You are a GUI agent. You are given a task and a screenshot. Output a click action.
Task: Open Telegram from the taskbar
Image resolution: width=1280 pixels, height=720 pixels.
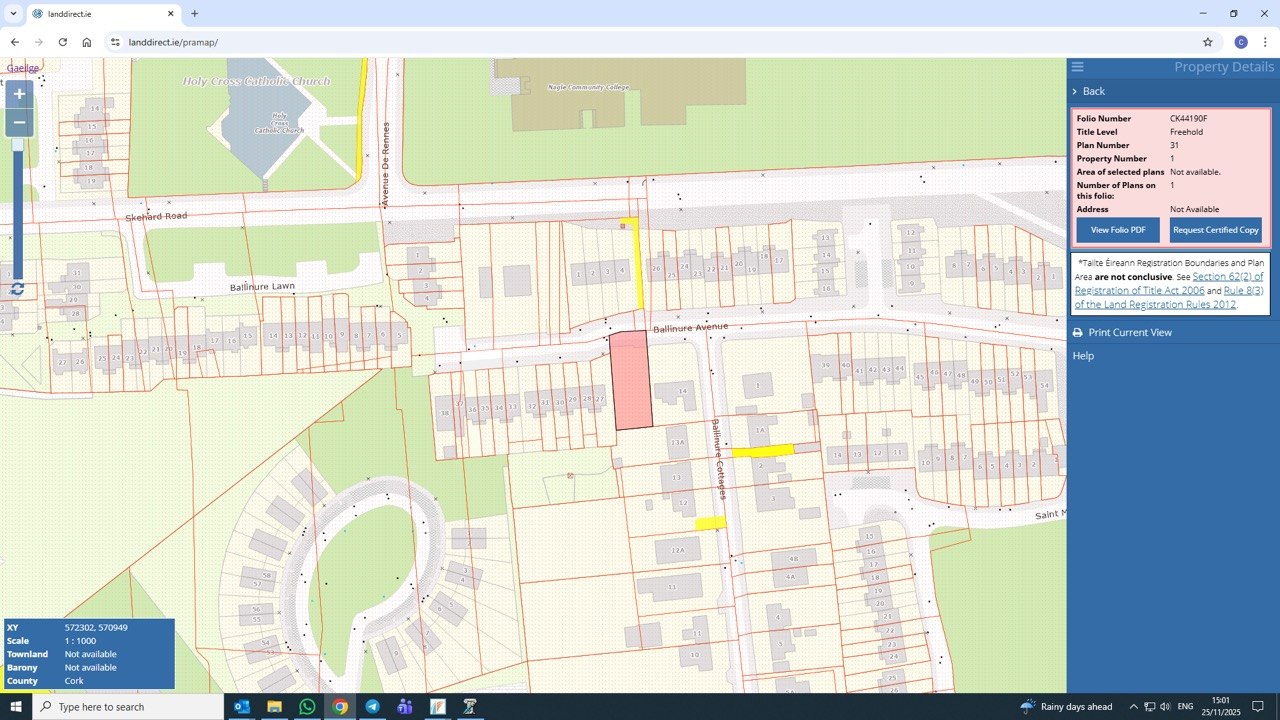372,707
